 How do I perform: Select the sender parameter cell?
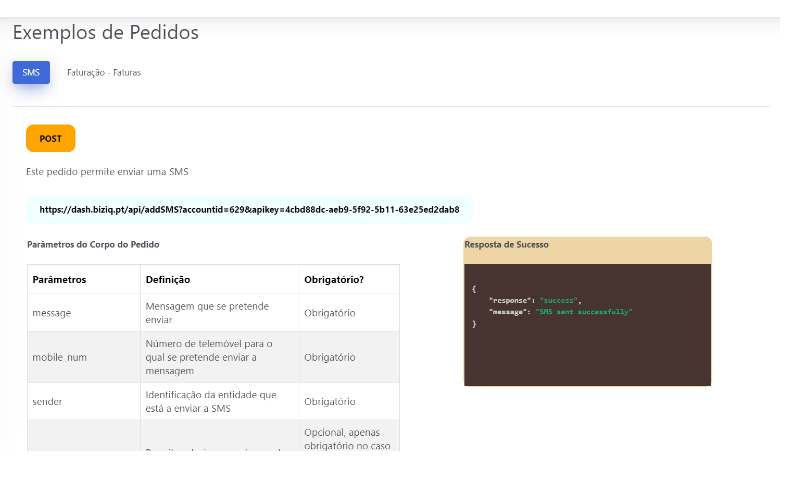click(48, 401)
